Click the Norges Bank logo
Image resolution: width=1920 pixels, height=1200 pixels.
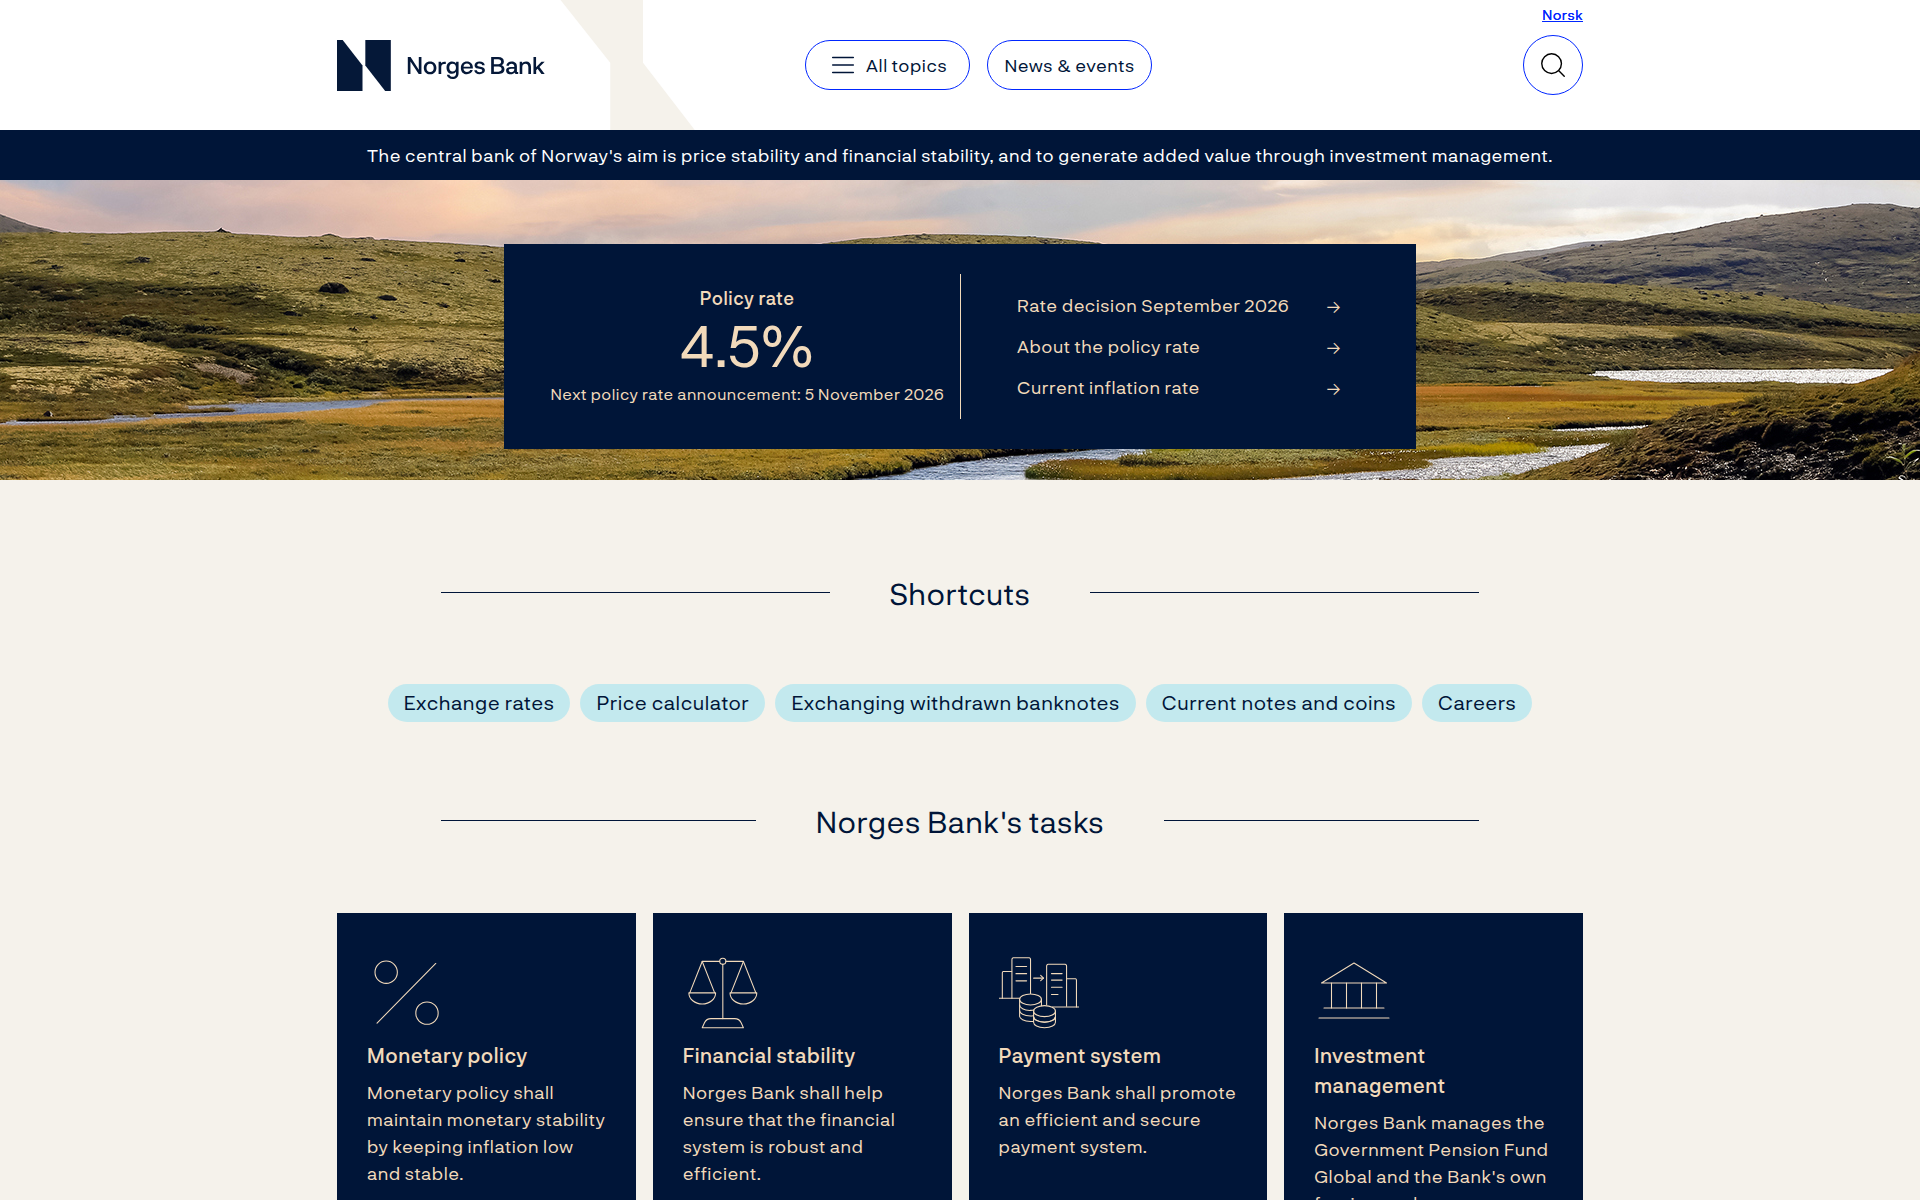pyautogui.click(x=440, y=66)
